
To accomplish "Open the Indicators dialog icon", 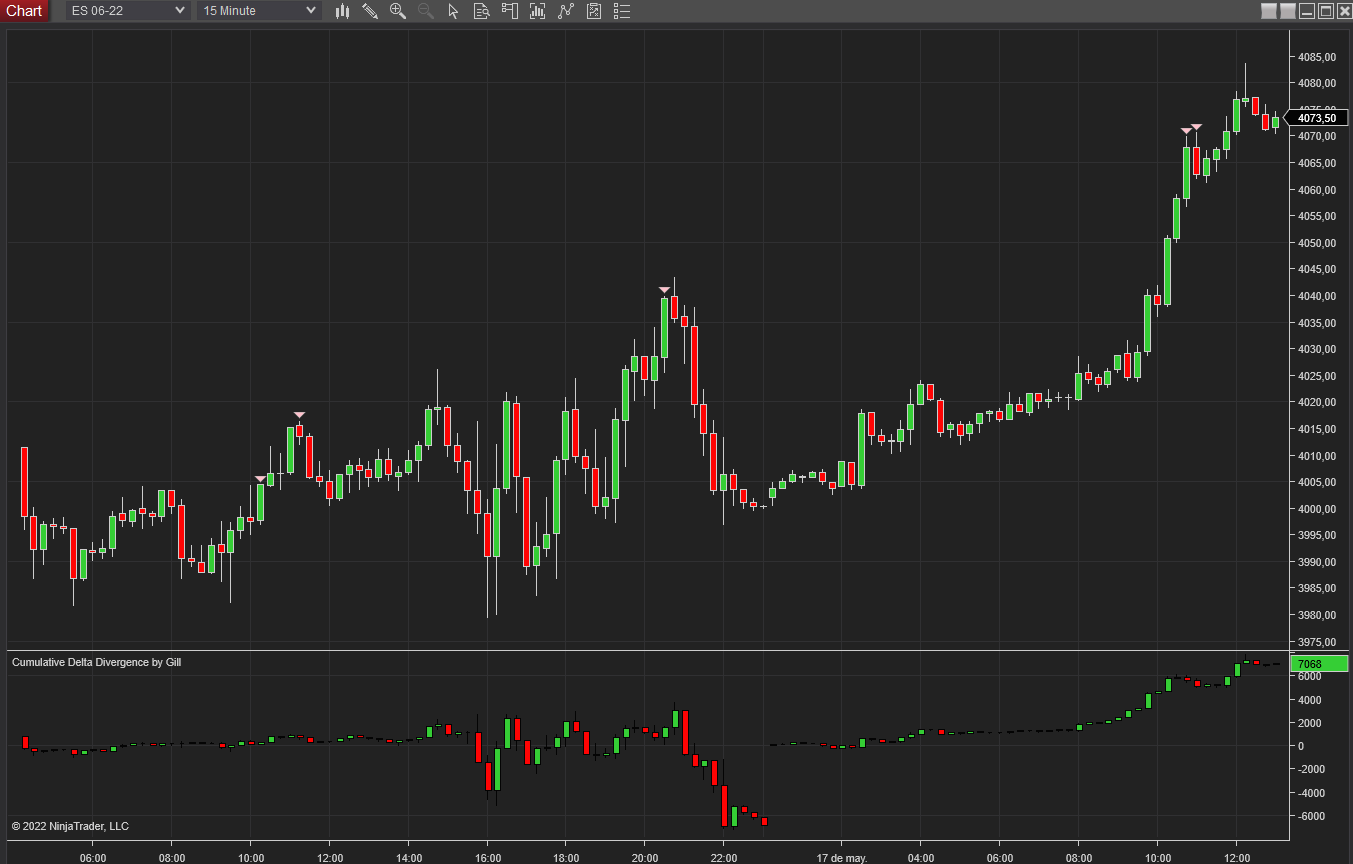I will 537,11.
